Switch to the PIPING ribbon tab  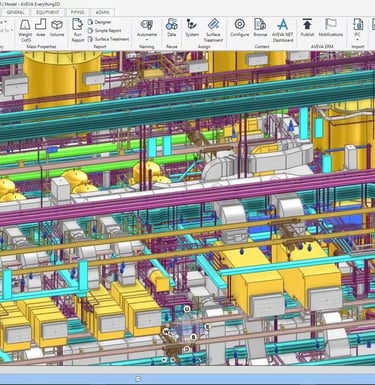[x=77, y=12]
